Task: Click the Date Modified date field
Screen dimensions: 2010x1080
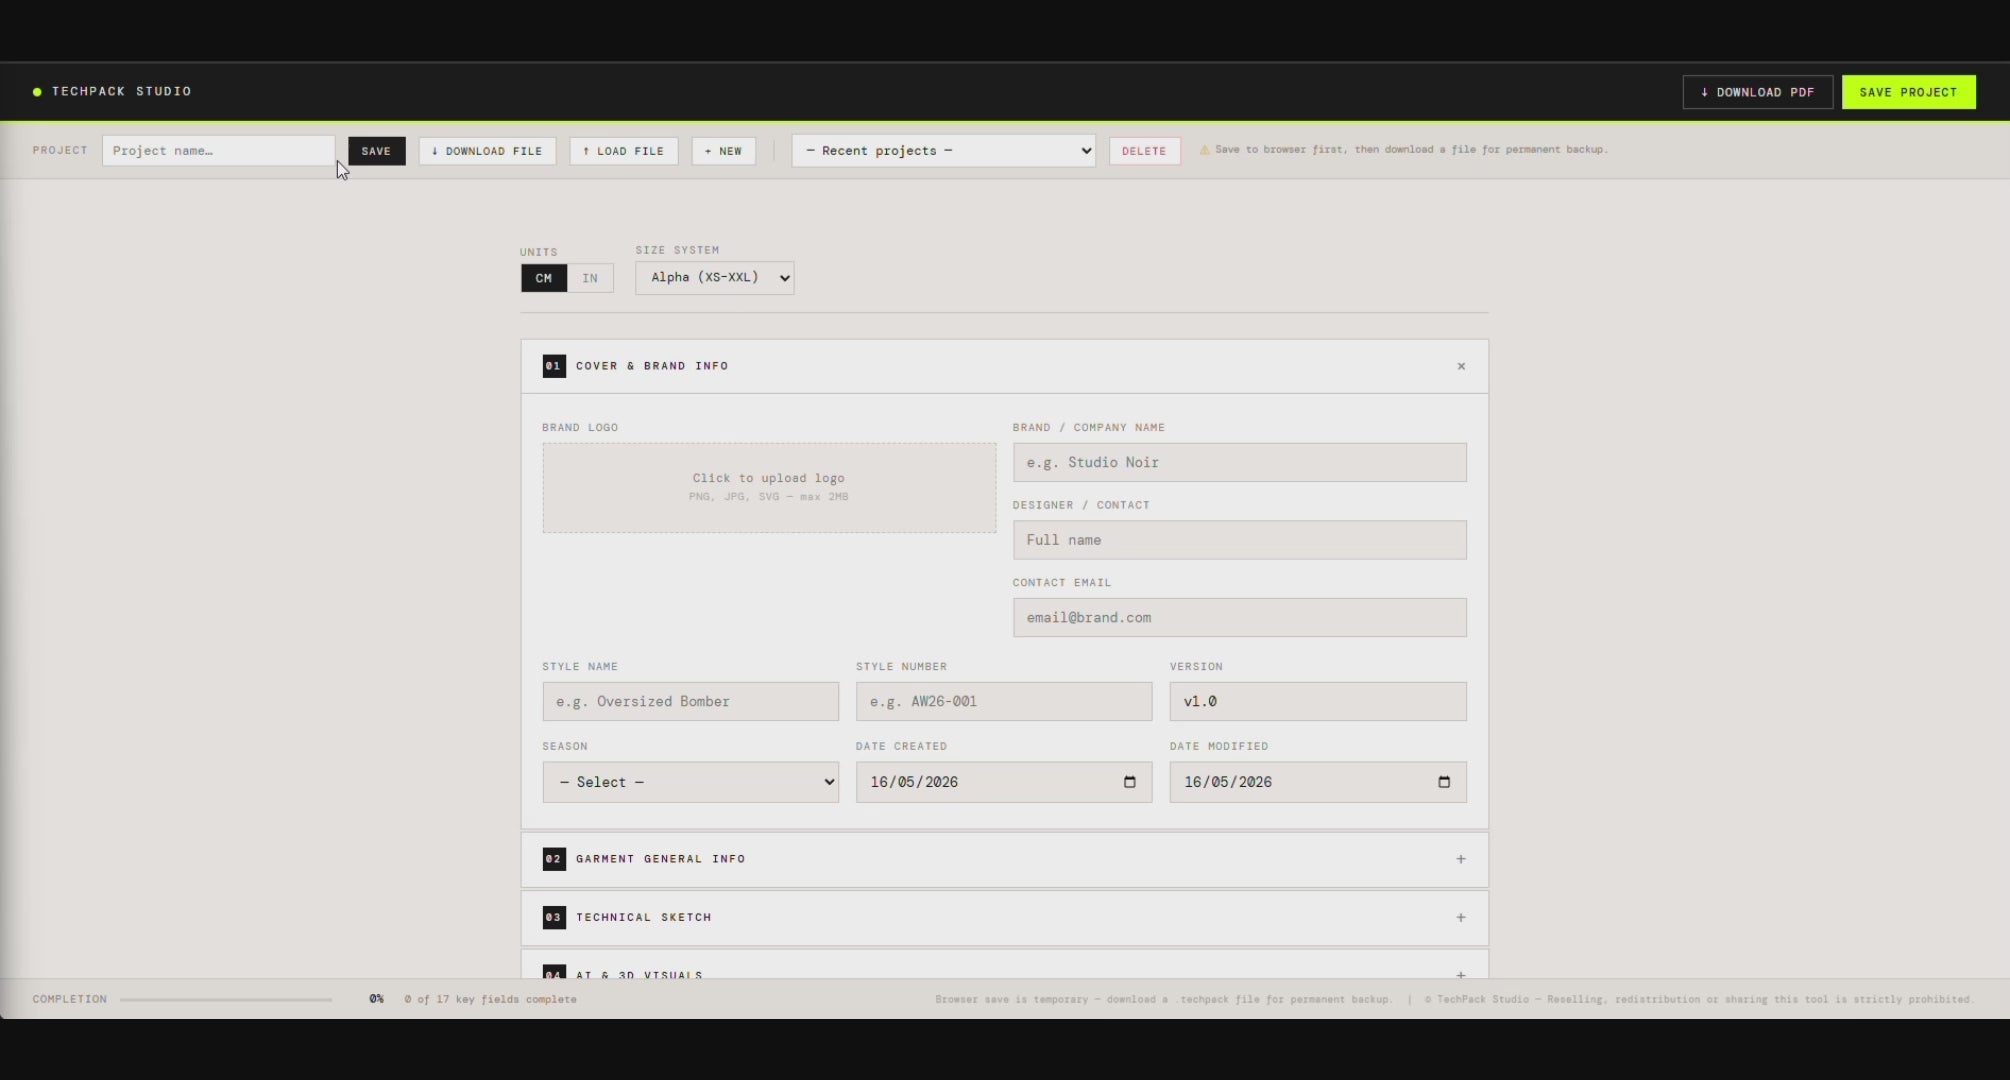Action: point(1318,782)
